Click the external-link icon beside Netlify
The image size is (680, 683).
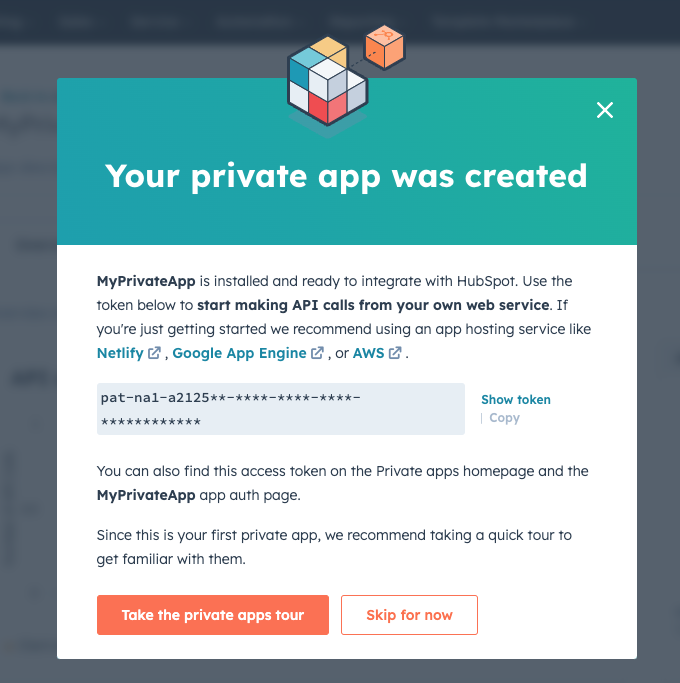[x=154, y=353]
